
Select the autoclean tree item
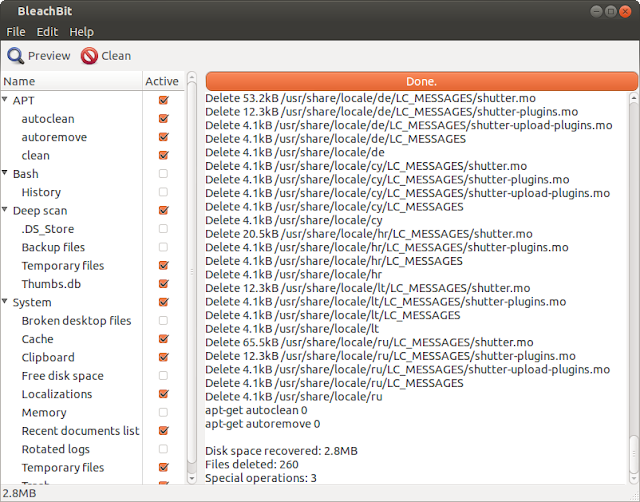pyautogui.click(x=48, y=119)
